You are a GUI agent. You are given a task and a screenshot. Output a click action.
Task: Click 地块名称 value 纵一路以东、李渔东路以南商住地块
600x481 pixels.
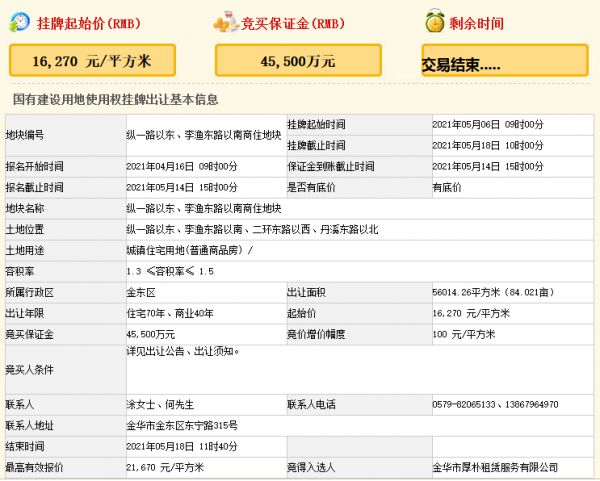[x=204, y=209]
